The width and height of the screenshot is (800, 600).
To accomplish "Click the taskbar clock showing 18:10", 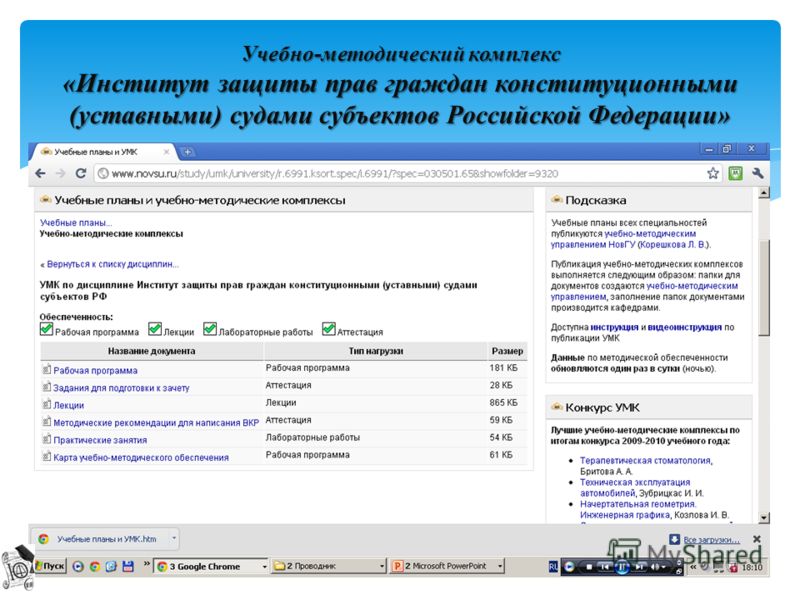I will click(x=752, y=567).
